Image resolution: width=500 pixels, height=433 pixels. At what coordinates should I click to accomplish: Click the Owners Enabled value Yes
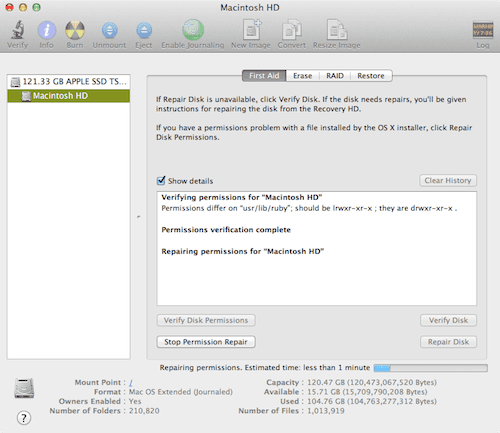coord(135,401)
